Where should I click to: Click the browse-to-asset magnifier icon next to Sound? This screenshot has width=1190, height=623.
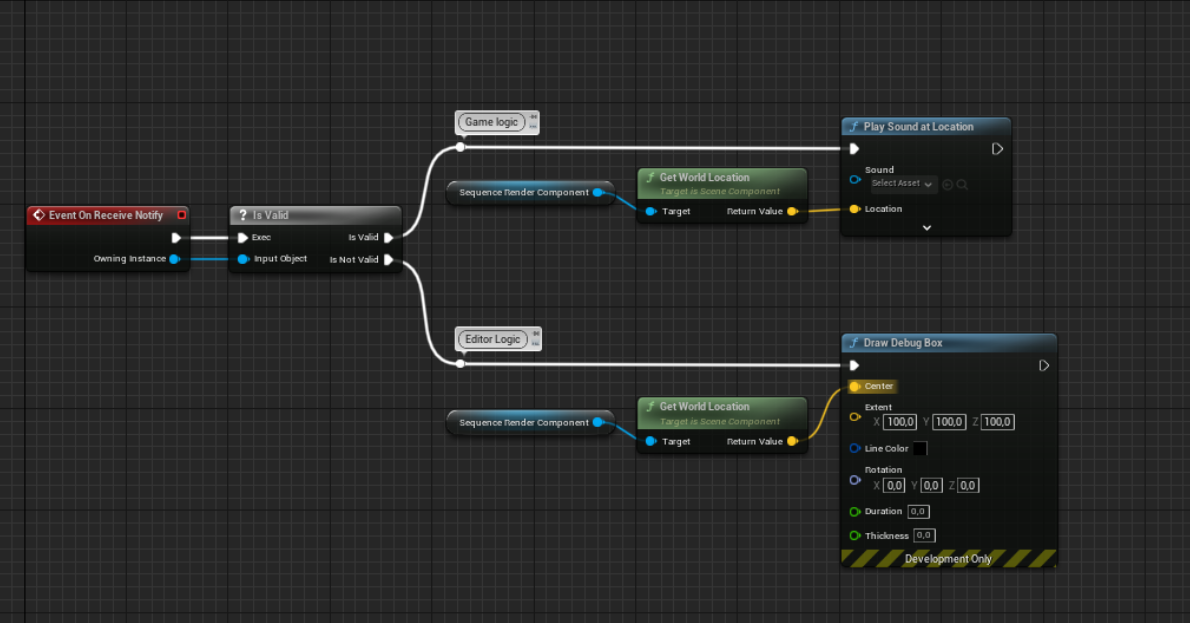[x=962, y=184]
